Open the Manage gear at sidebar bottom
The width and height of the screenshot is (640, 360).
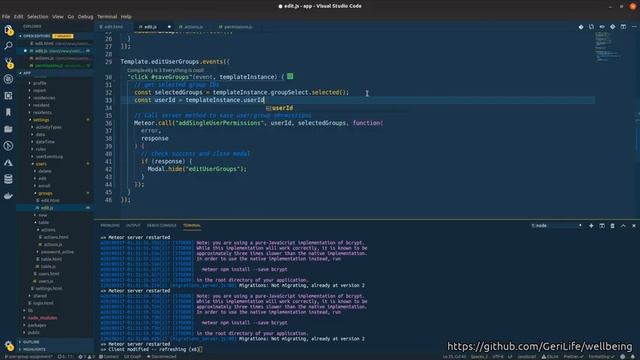click(8, 346)
